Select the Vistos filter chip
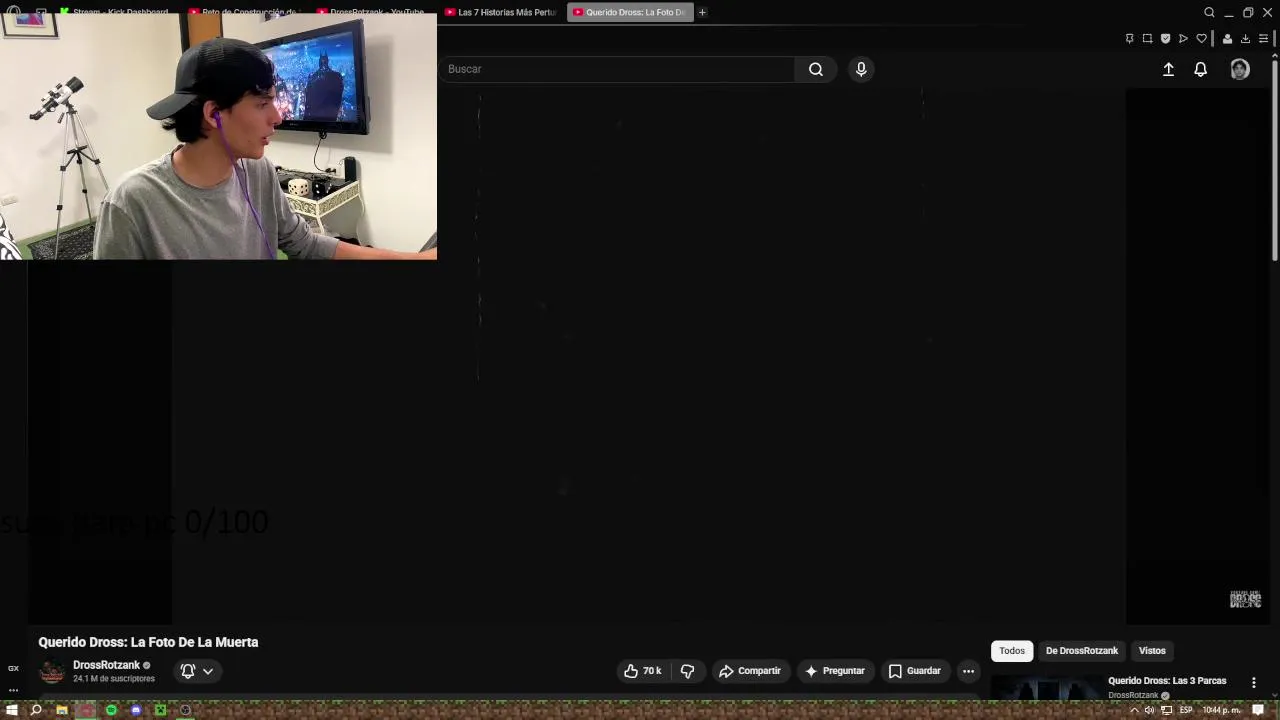This screenshot has width=1280, height=720. point(1152,651)
